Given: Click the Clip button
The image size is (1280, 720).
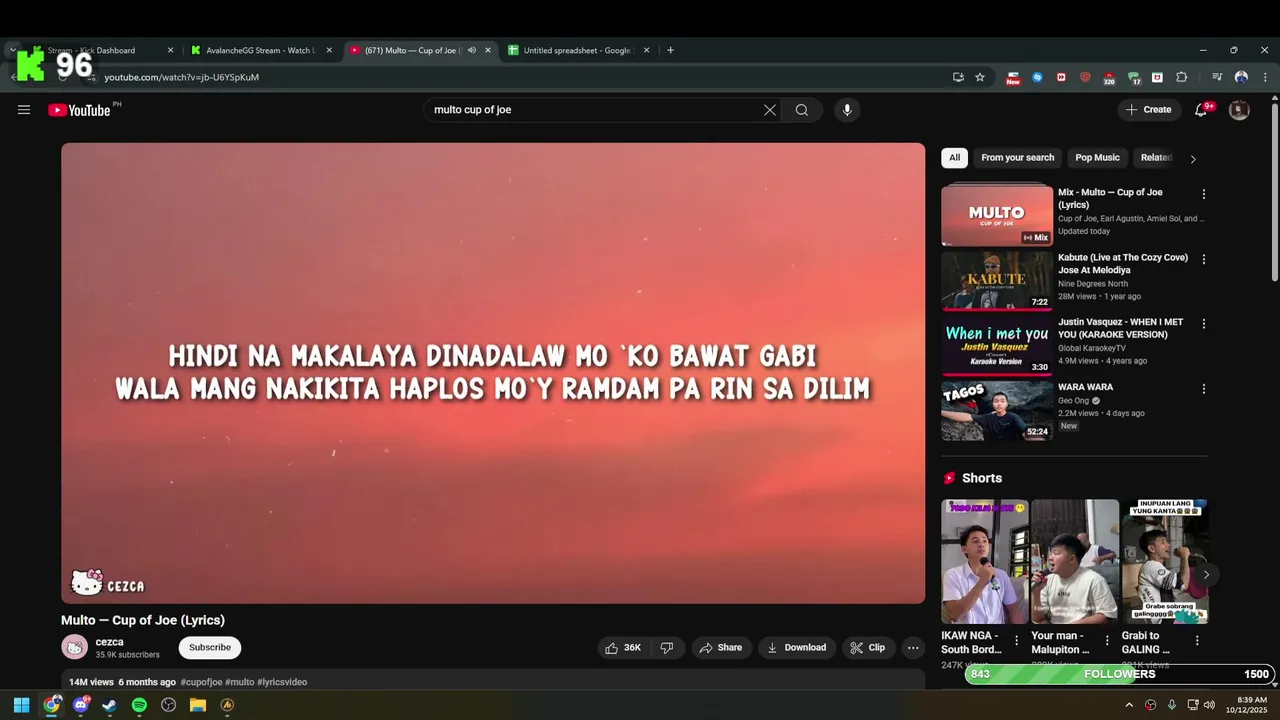Looking at the screenshot, I should coord(868,648).
